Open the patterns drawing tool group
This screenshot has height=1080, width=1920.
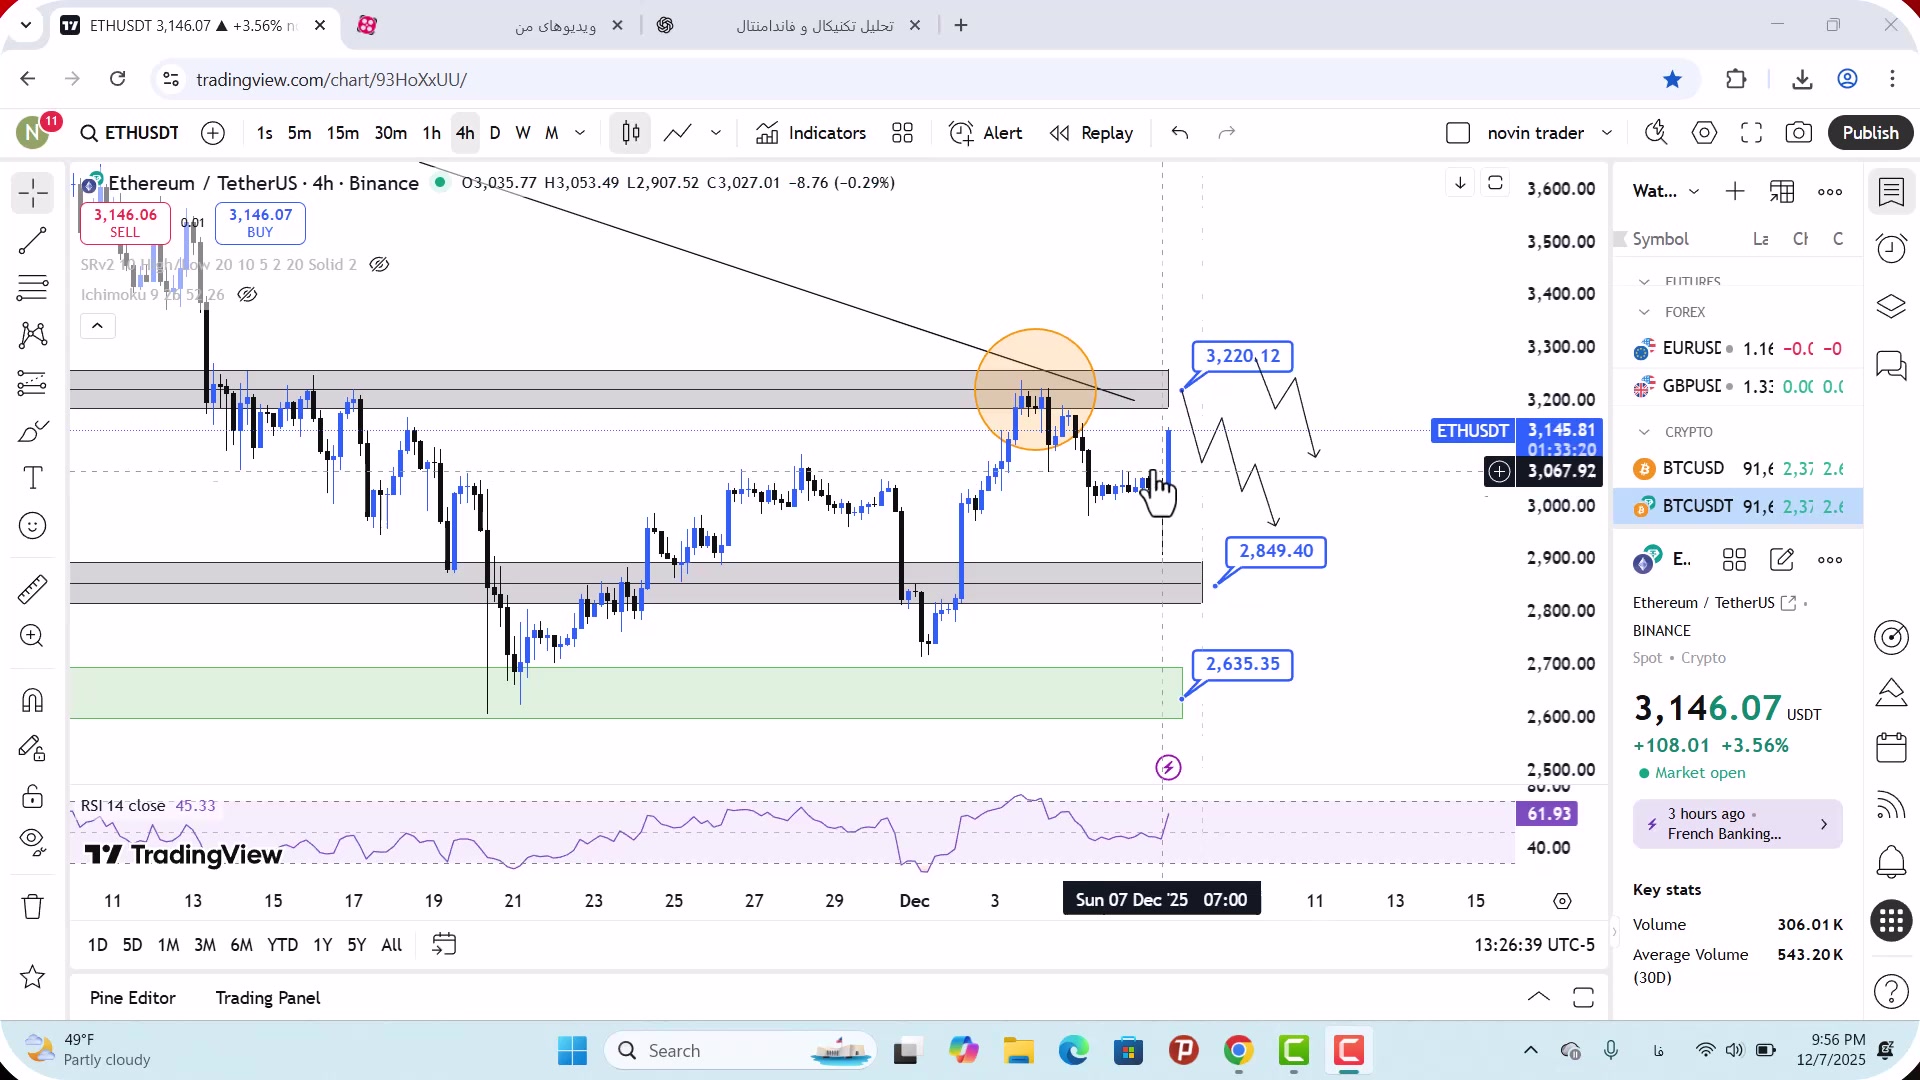tap(33, 335)
